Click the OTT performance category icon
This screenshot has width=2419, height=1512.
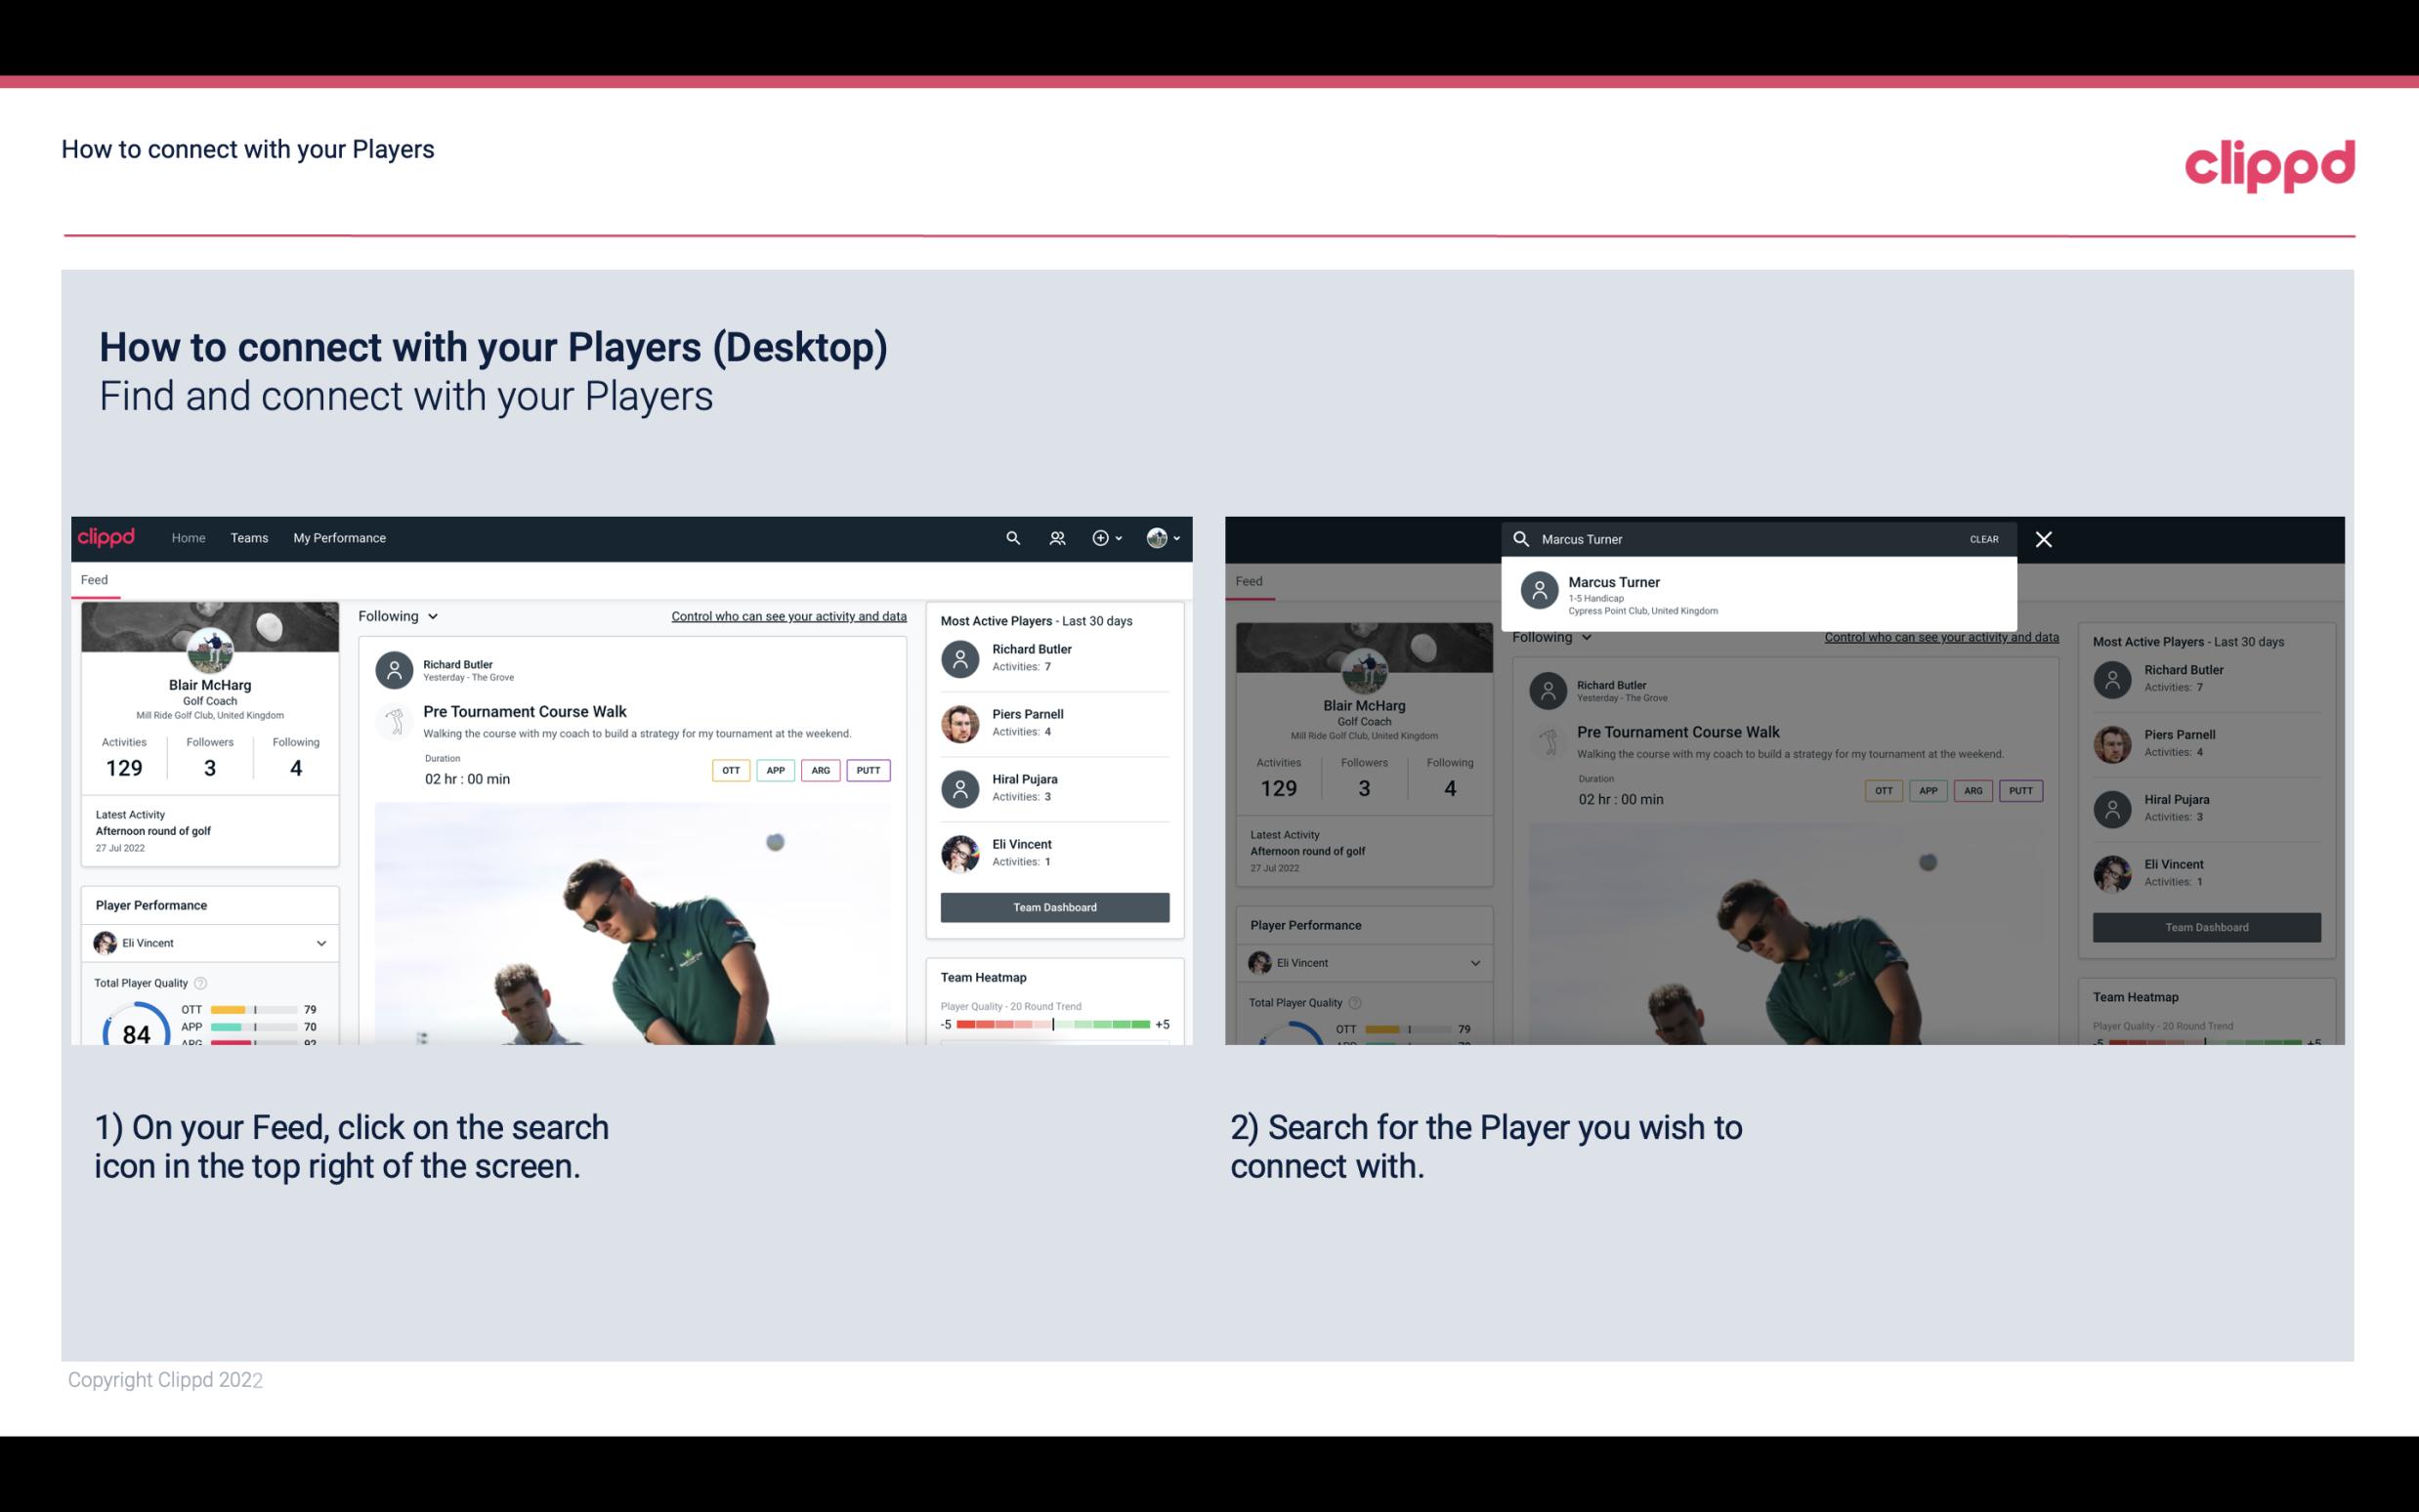tap(728, 770)
